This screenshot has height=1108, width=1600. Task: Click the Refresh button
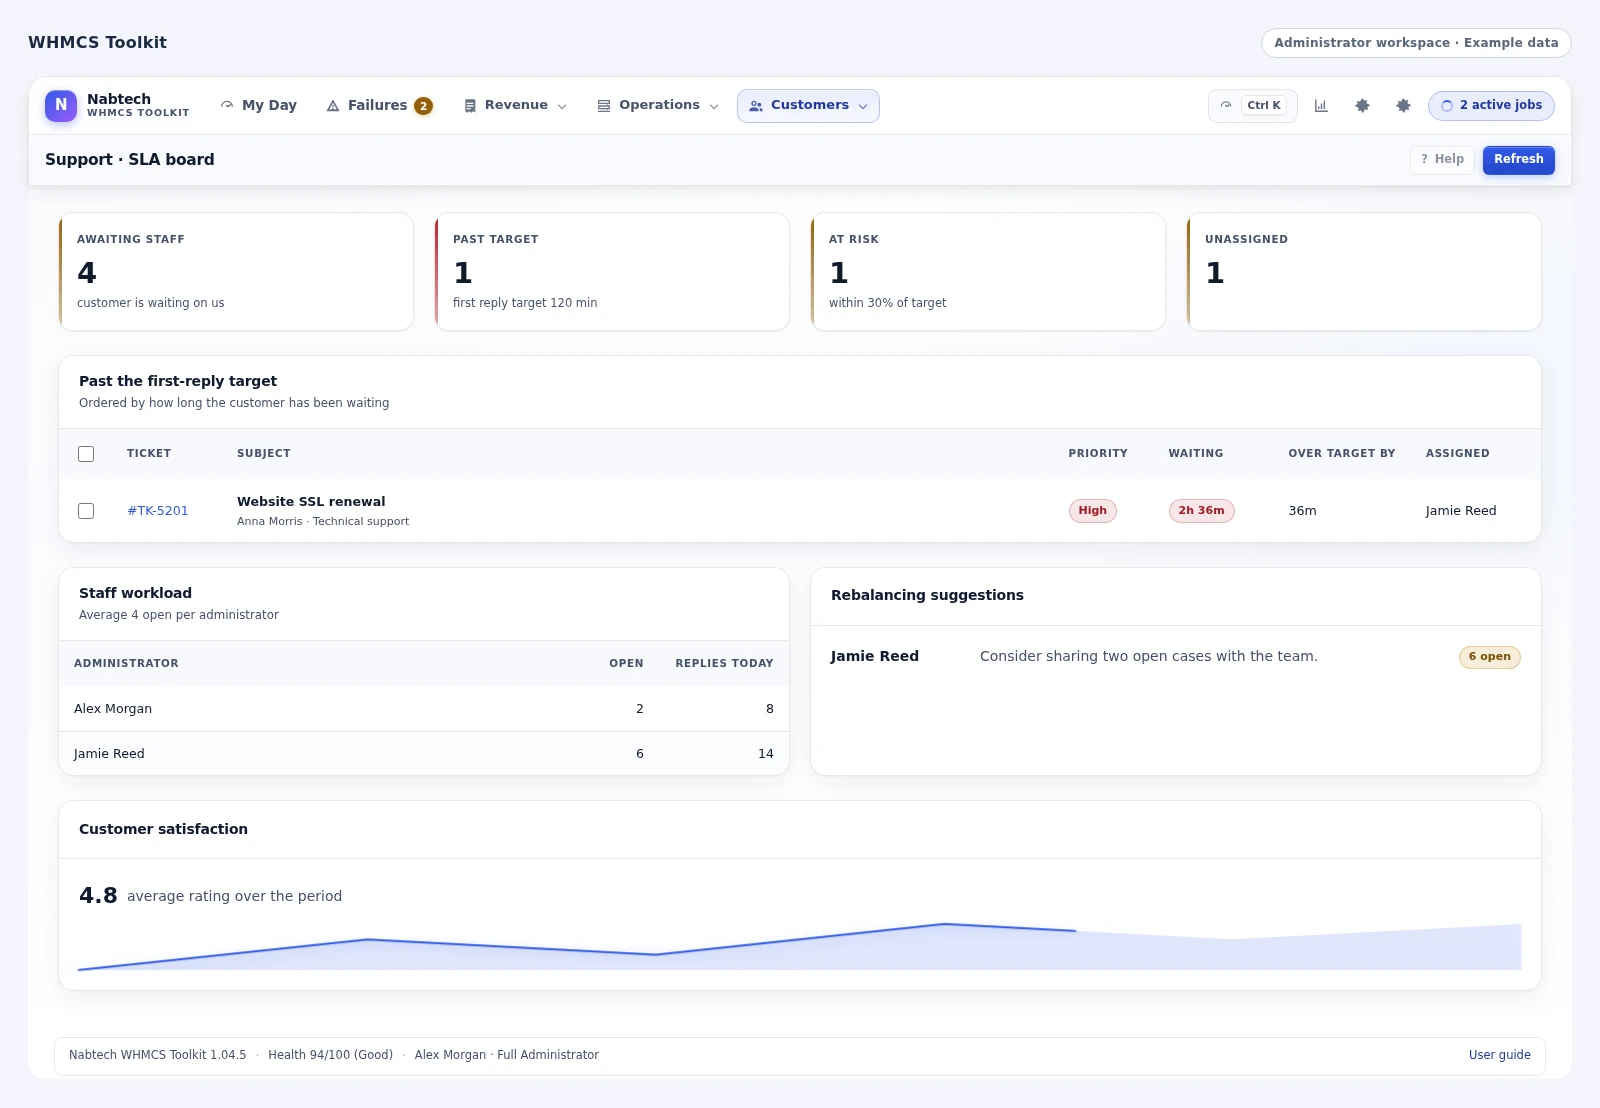click(1518, 159)
